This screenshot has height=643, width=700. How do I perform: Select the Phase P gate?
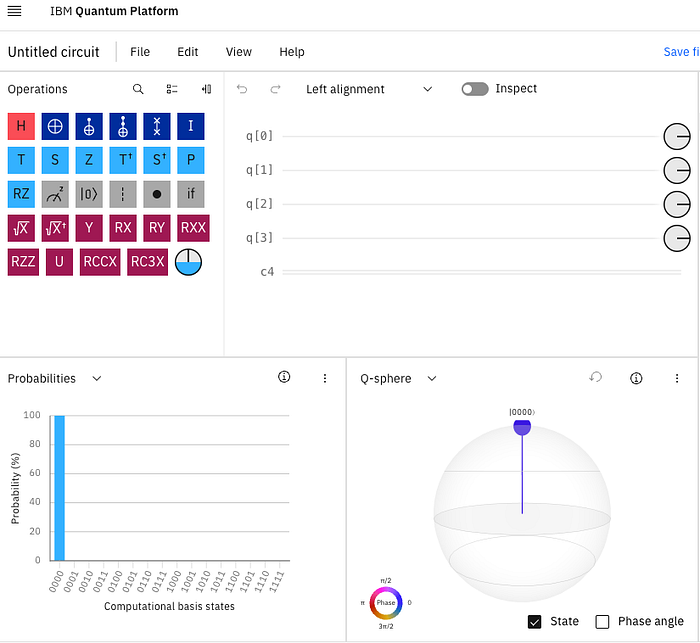tap(191, 160)
